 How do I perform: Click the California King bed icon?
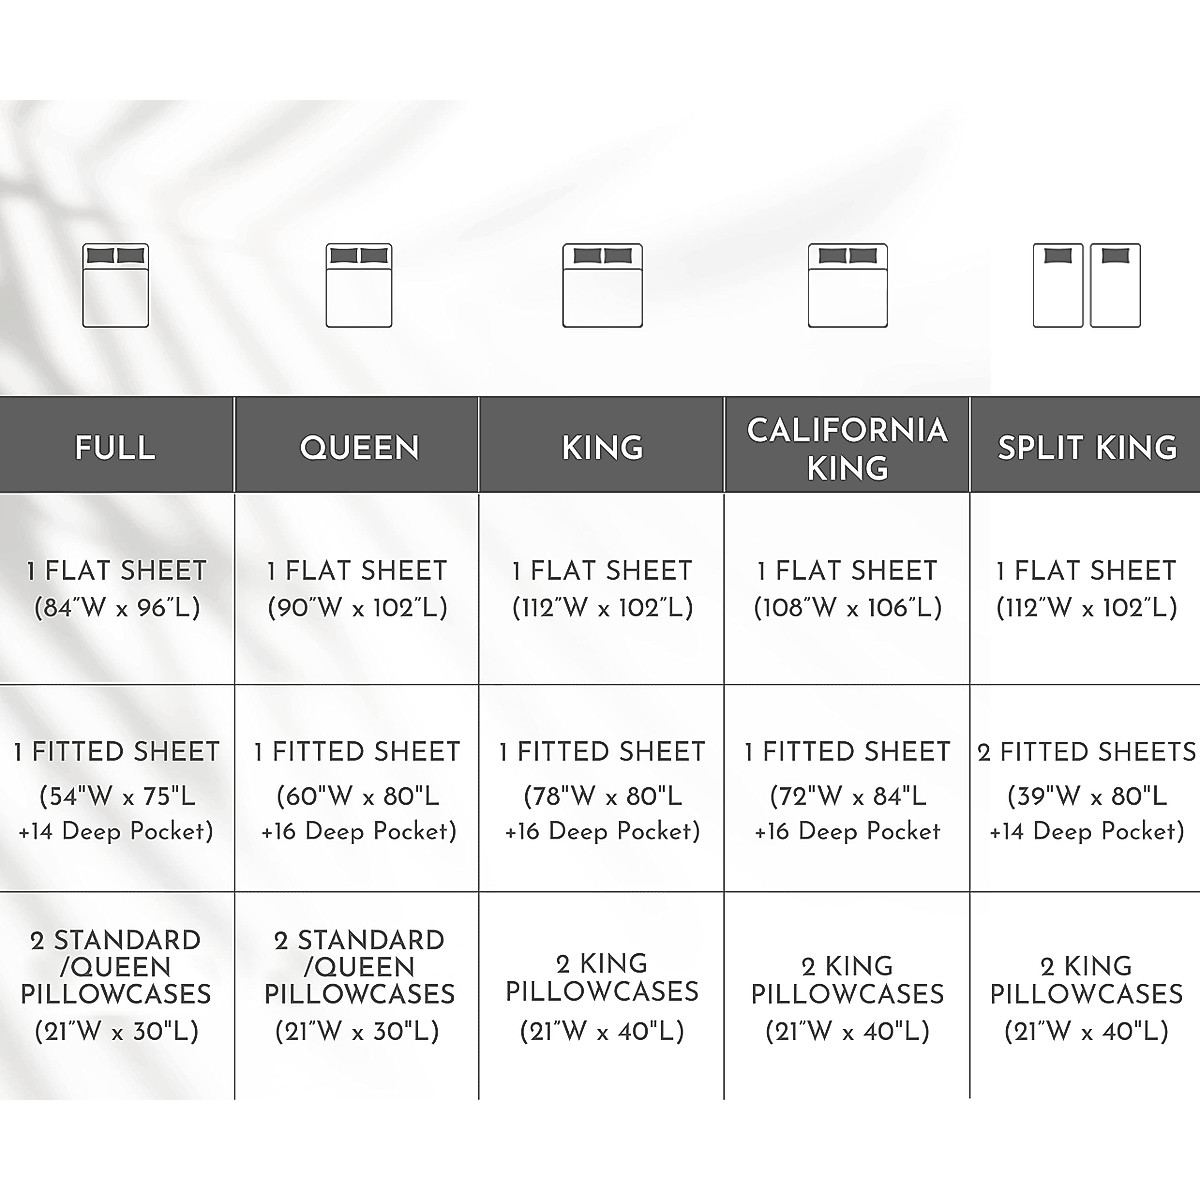click(x=848, y=285)
